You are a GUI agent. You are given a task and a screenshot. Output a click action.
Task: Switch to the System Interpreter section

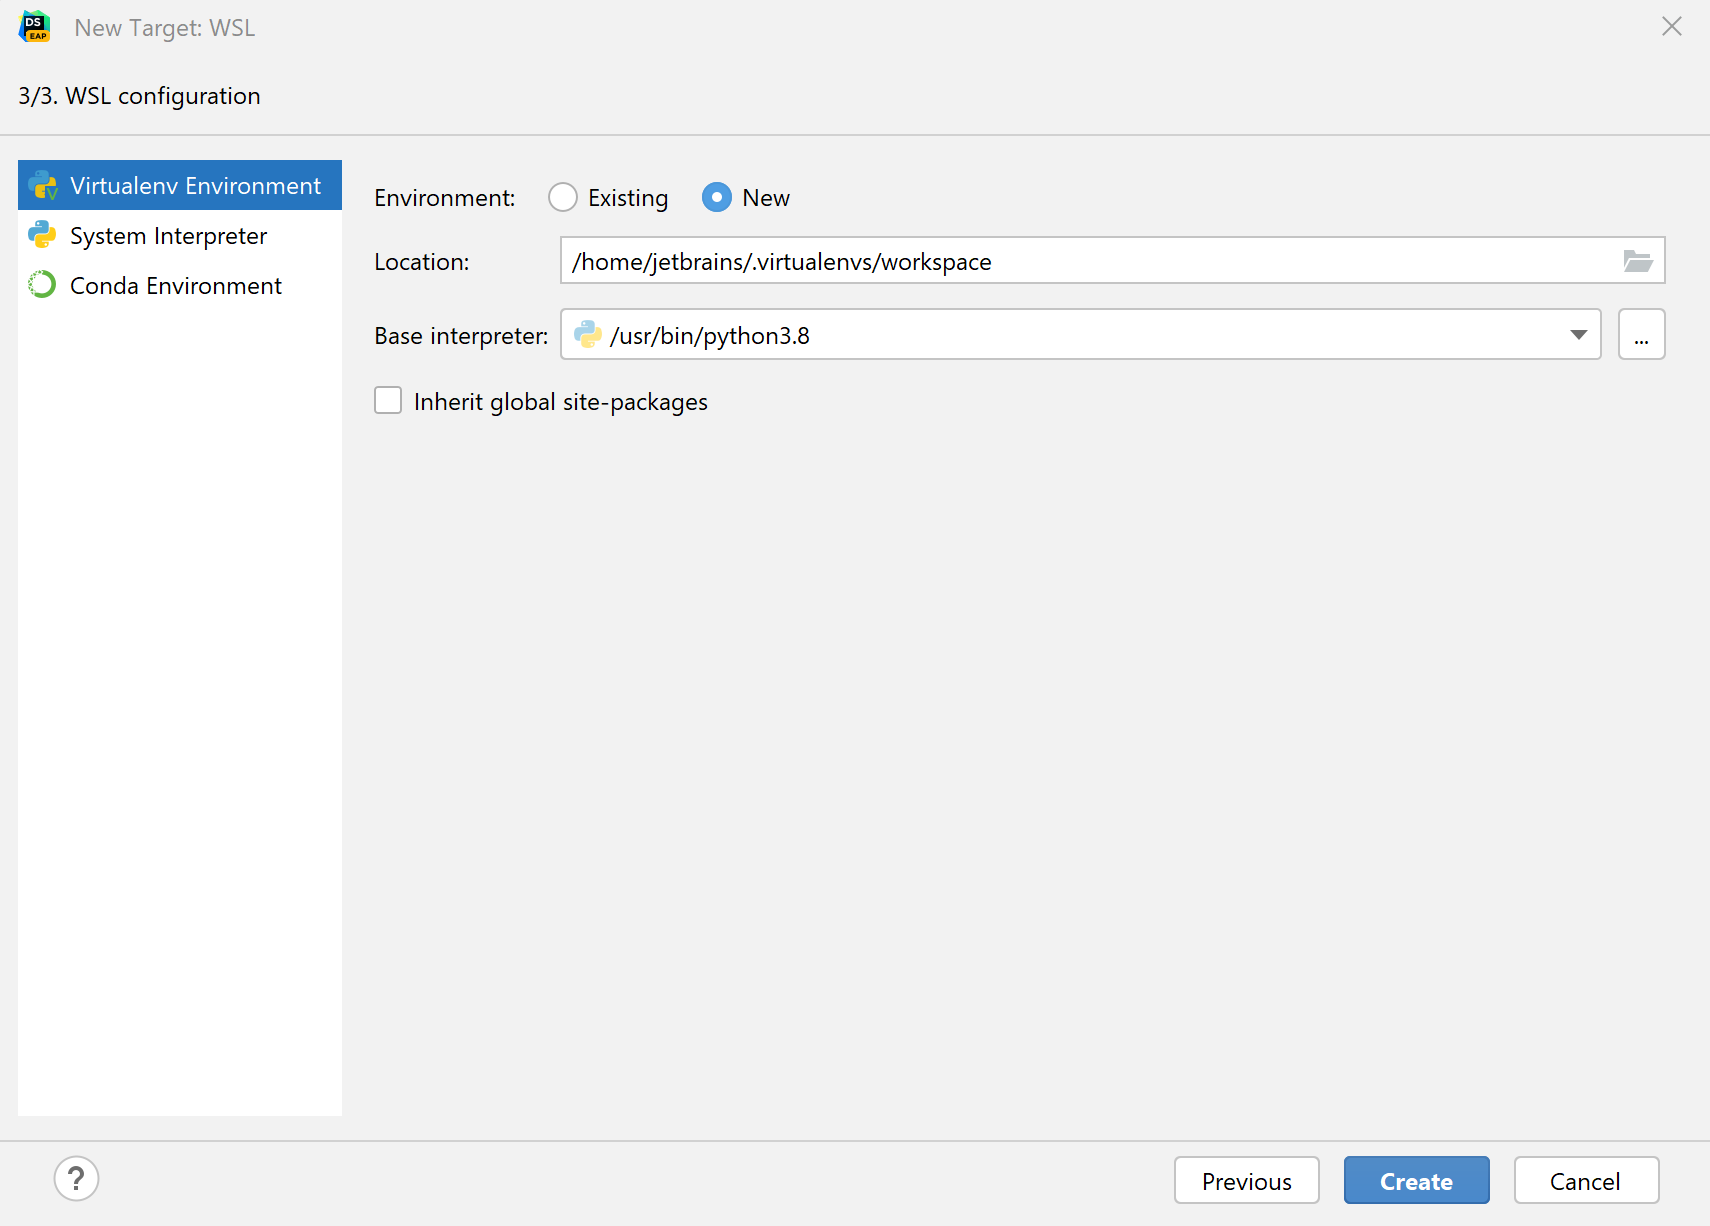click(x=168, y=235)
